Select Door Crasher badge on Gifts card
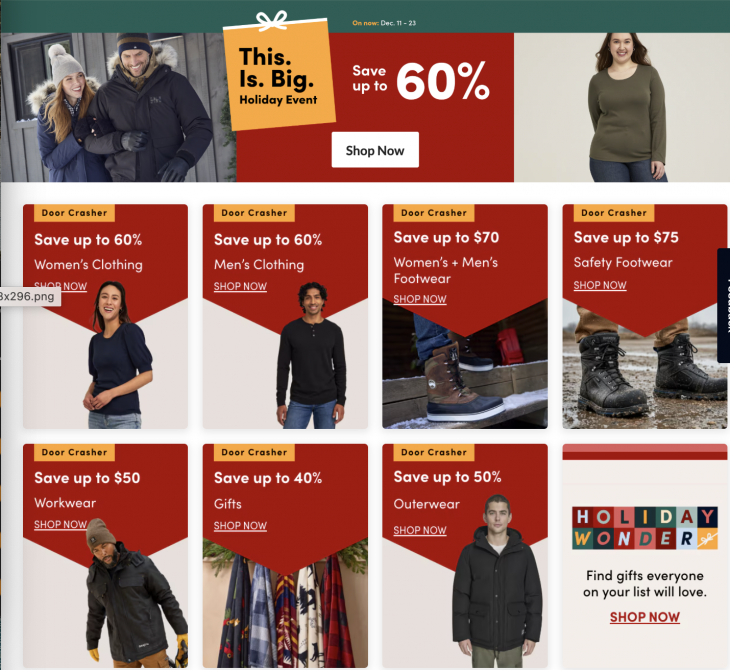730x670 pixels. coord(254,452)
